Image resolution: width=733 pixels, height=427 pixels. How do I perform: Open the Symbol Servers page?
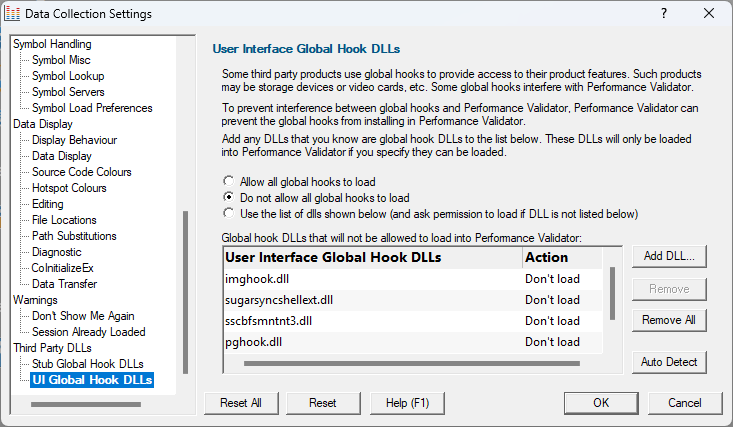click(x=68, y=92)
